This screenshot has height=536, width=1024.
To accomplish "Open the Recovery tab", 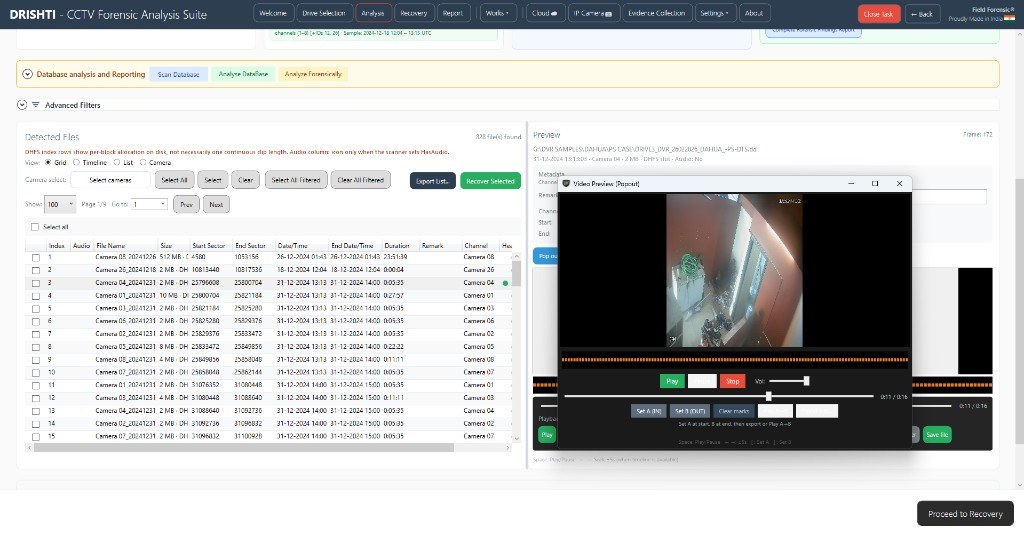I will pyautogui.click(x=413, y=13).
